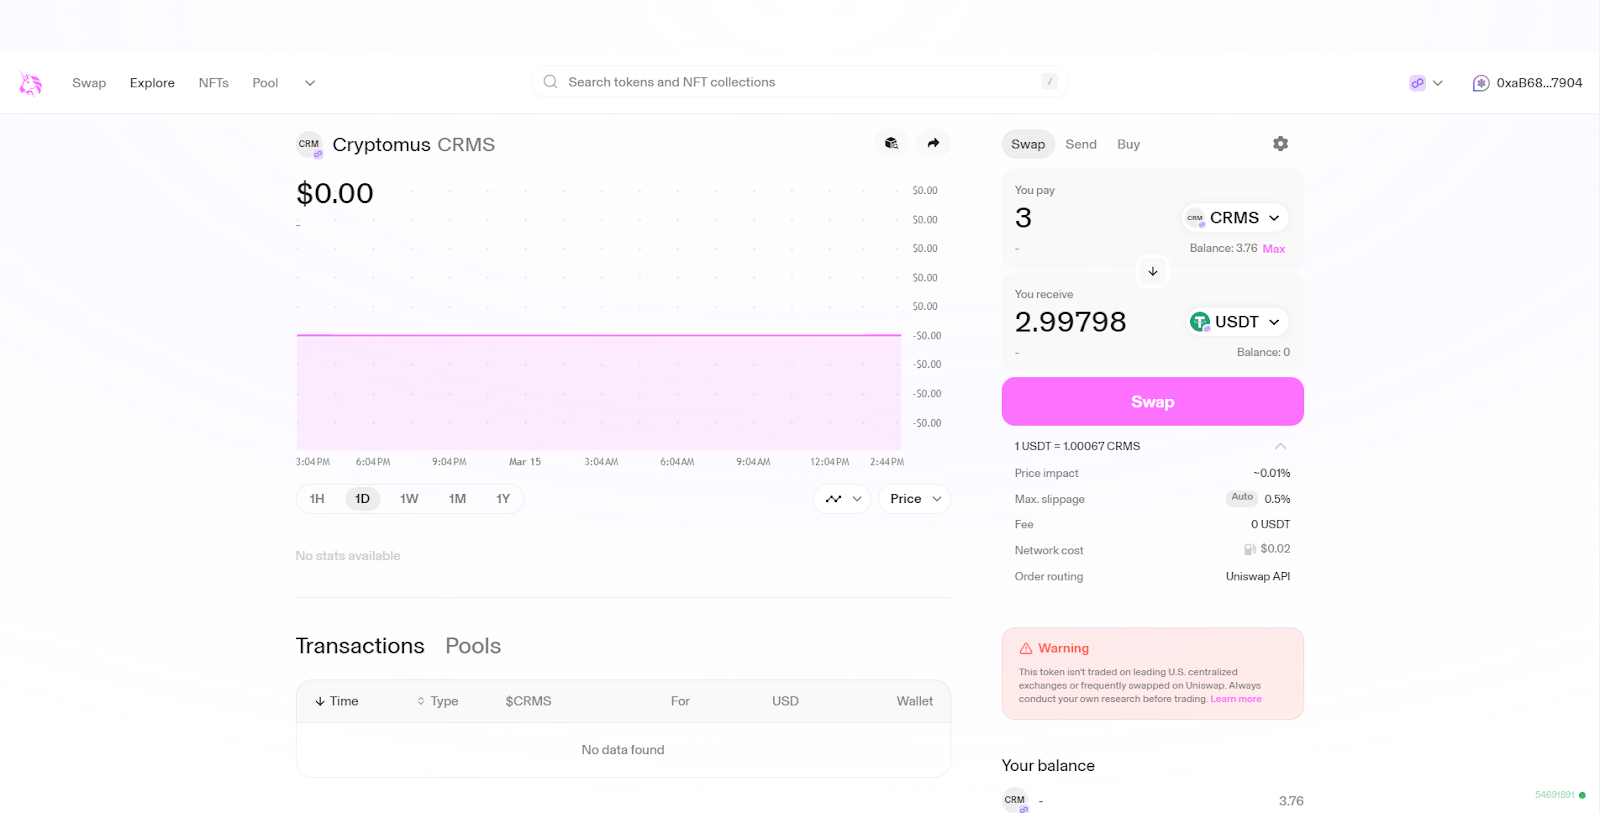Go to Swap in top navigation
This screenshot has width=1600, height=813.
89,83
